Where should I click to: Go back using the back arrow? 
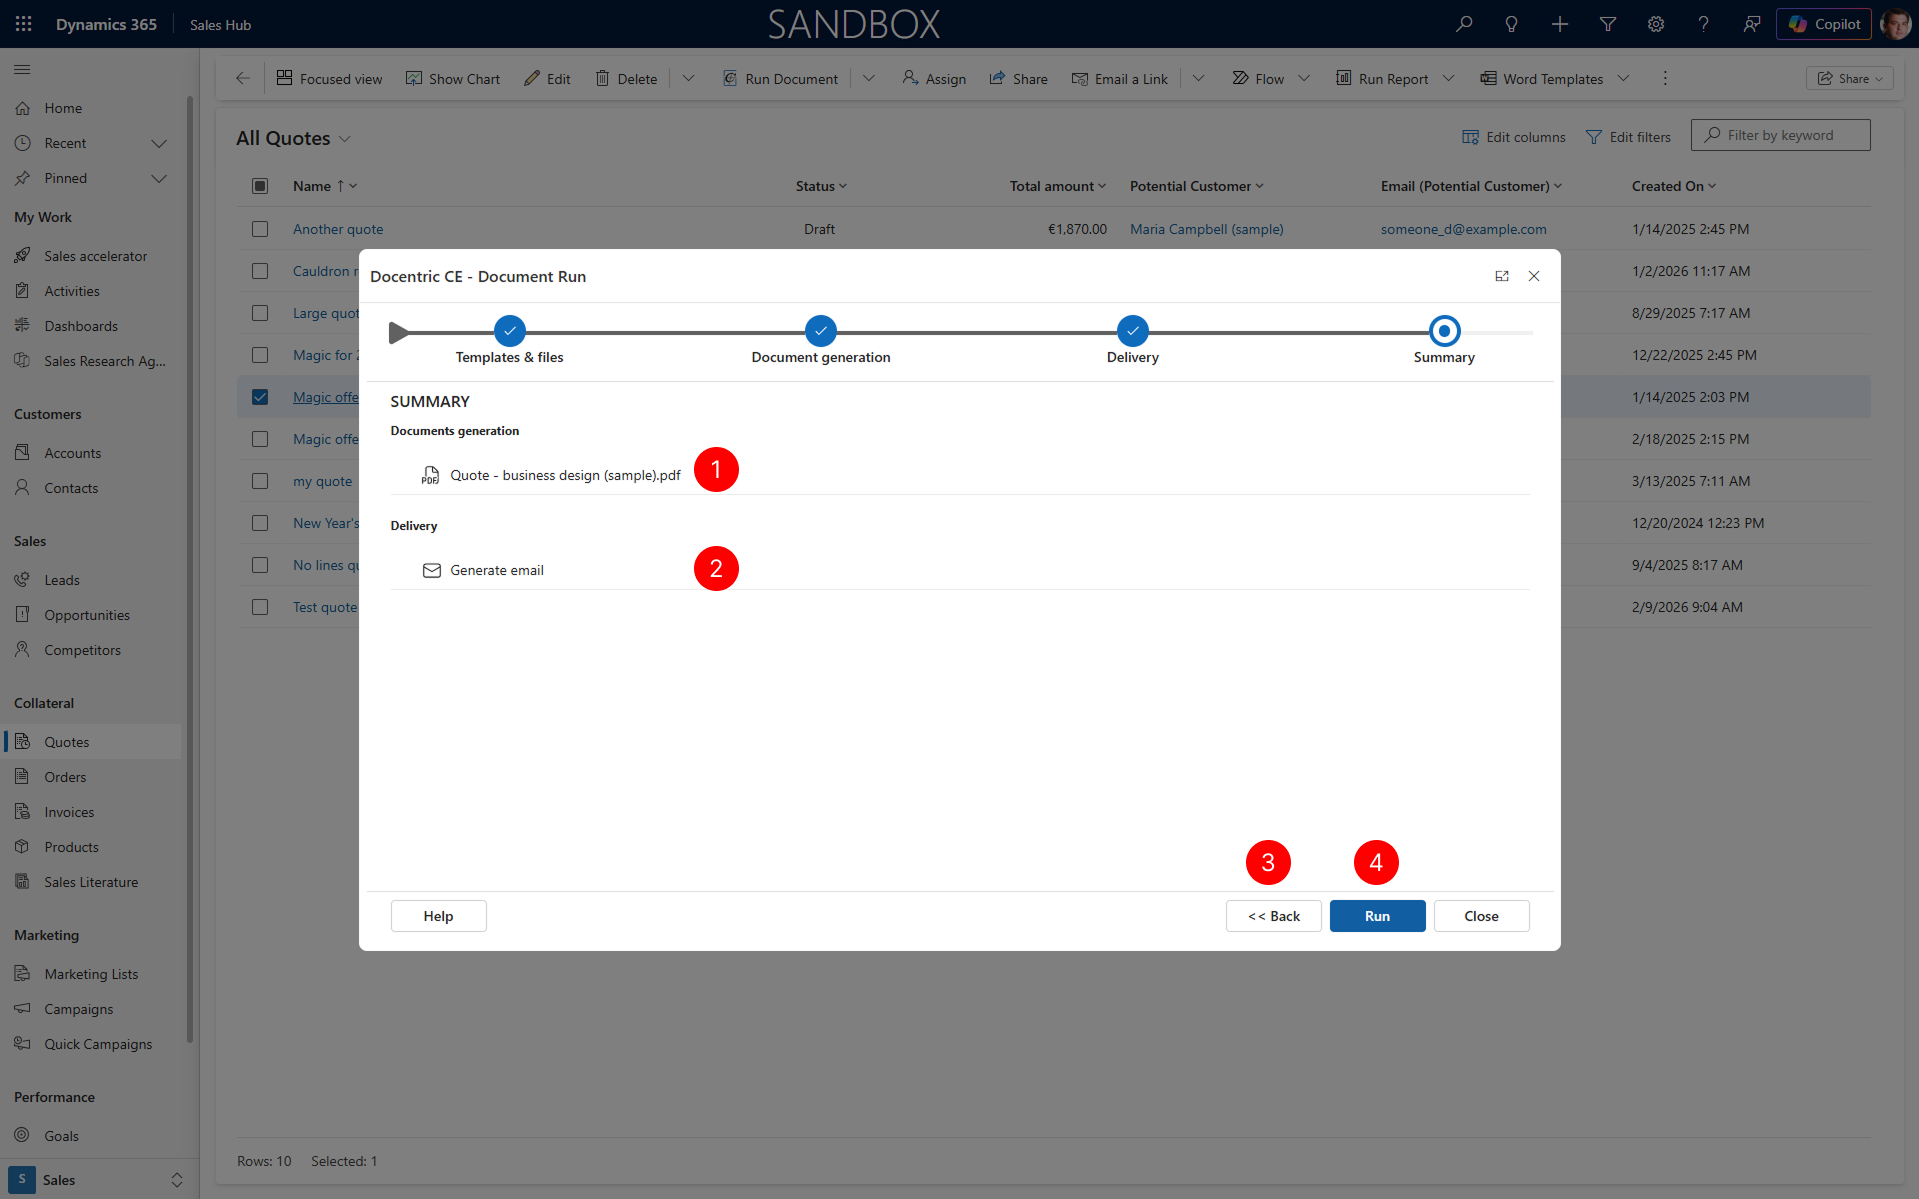[x=243, y=78]
